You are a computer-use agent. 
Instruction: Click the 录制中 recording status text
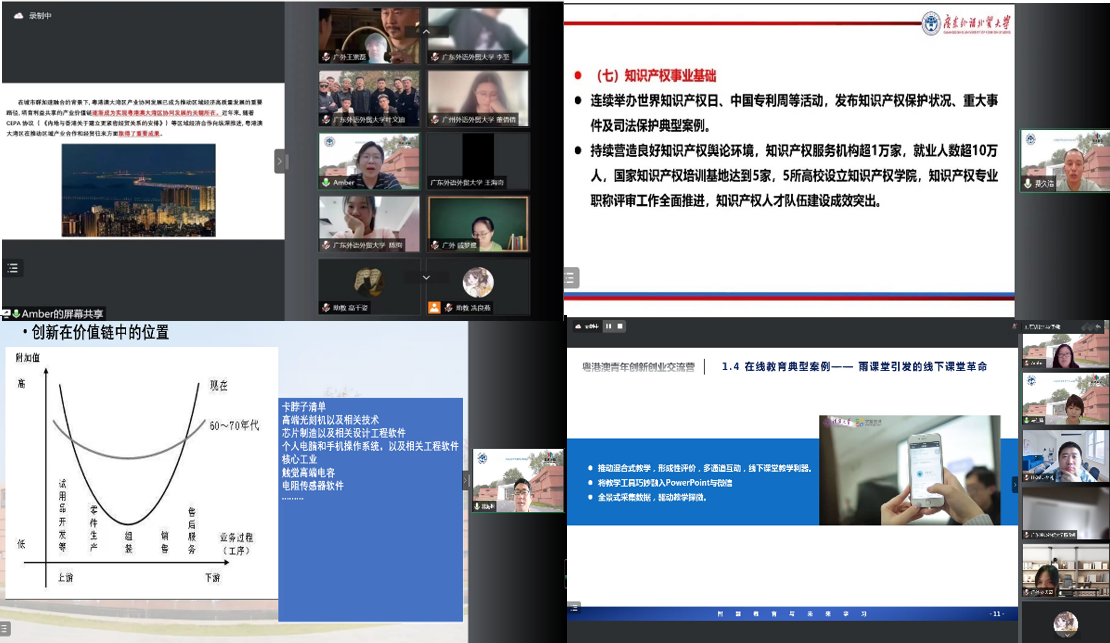tap(40, 16)
